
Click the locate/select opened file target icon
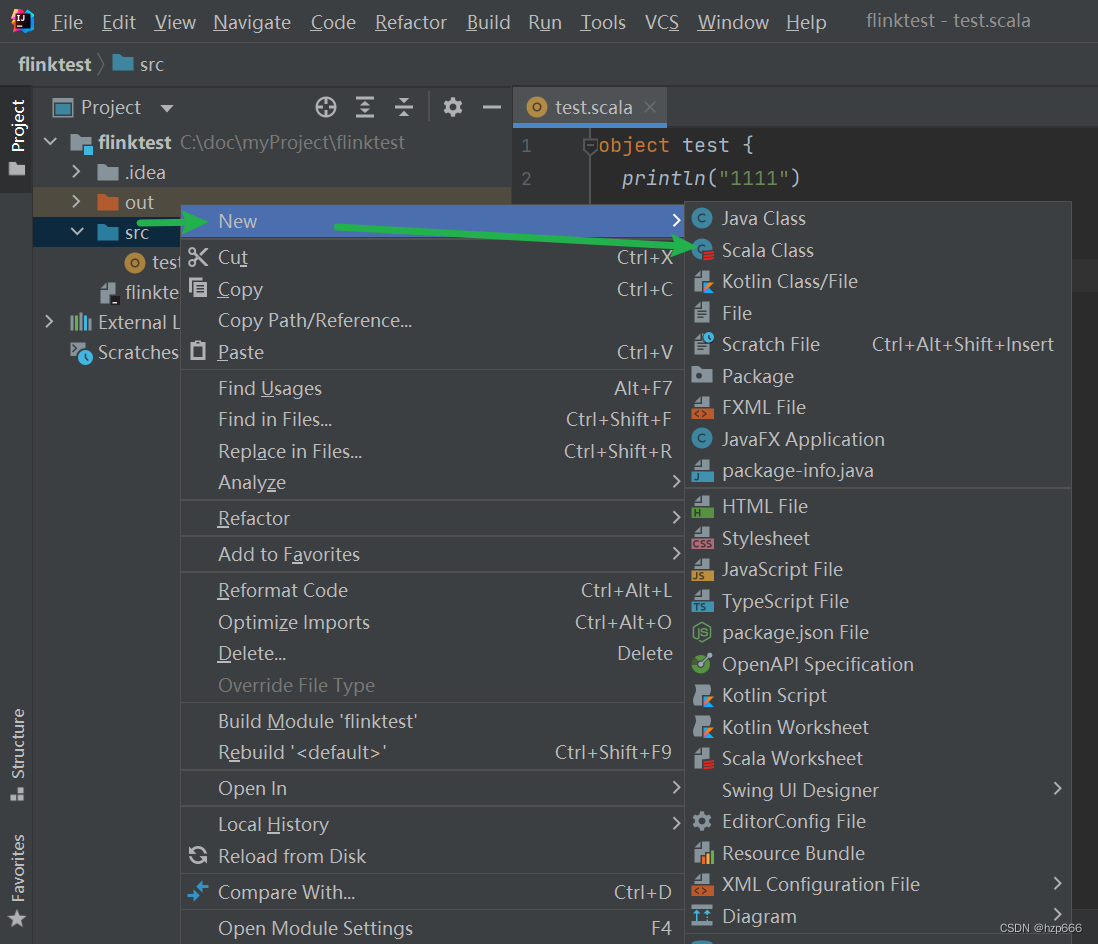click(326, 107)
